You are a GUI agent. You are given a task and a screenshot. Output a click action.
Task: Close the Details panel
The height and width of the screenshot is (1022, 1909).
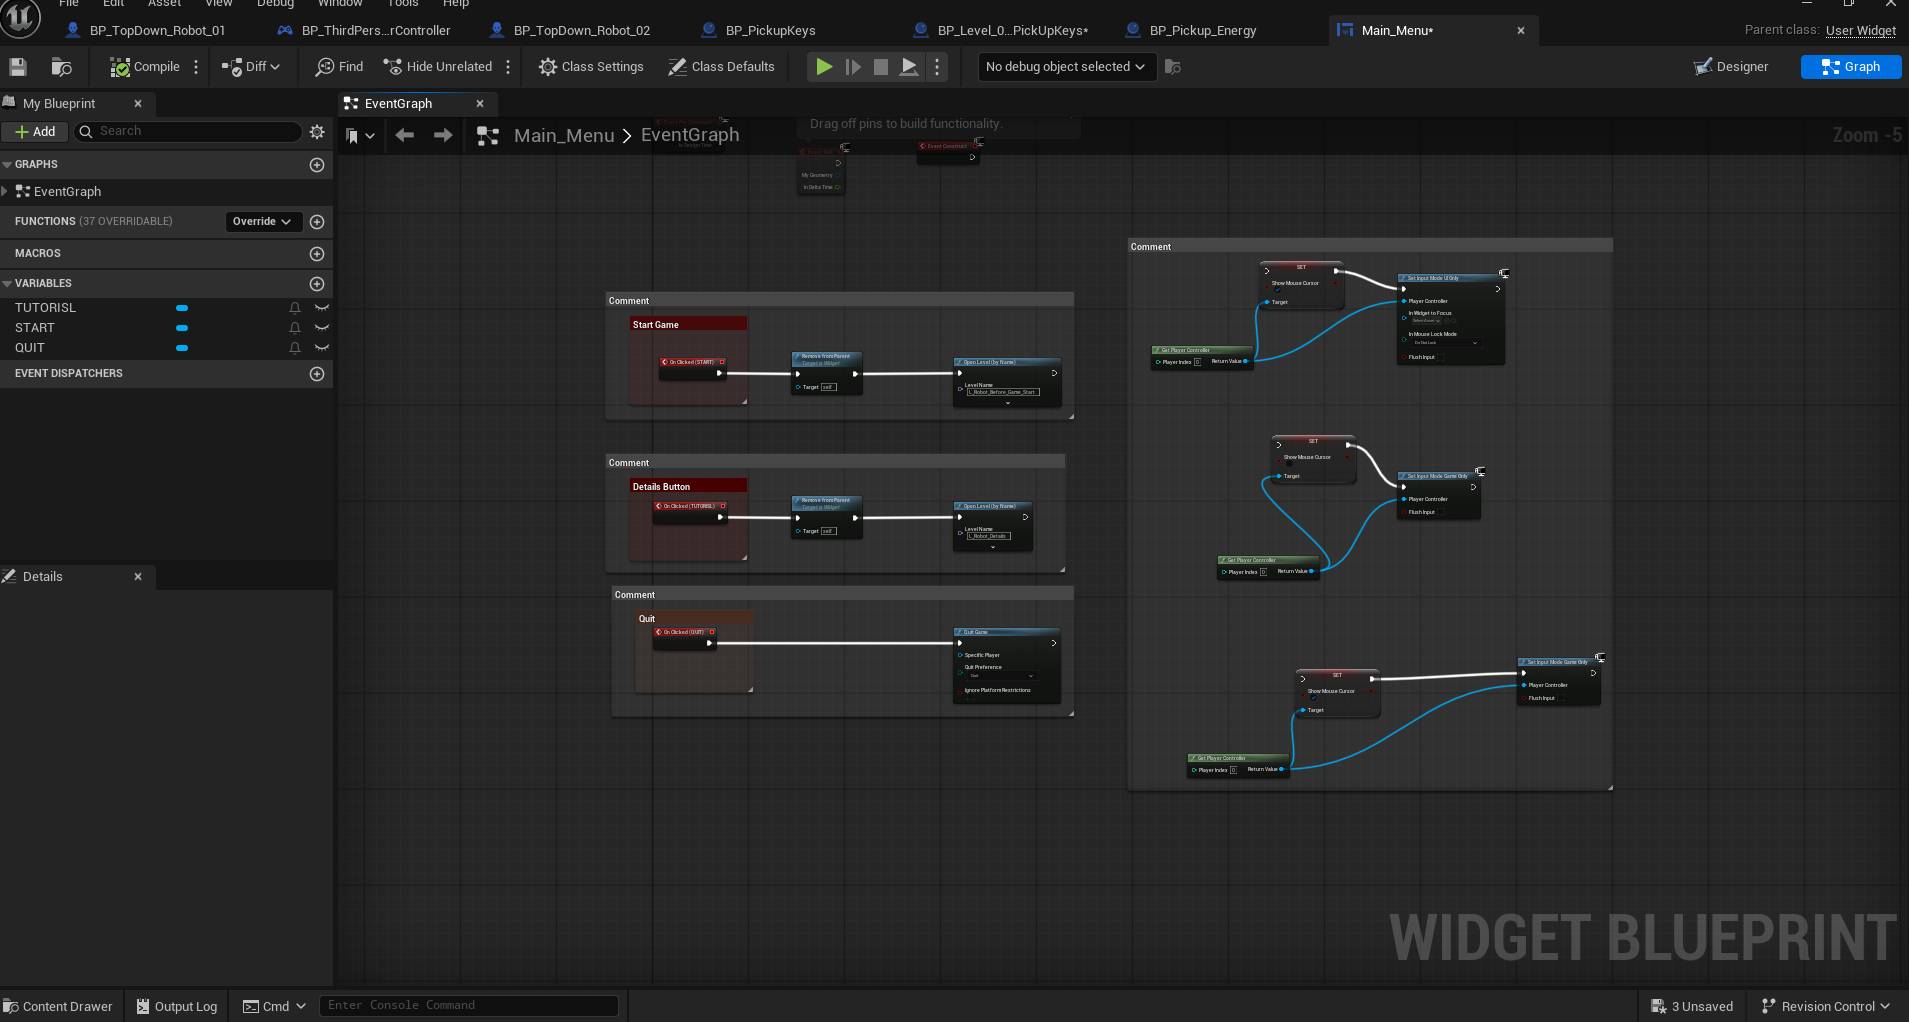pos(138,576)
